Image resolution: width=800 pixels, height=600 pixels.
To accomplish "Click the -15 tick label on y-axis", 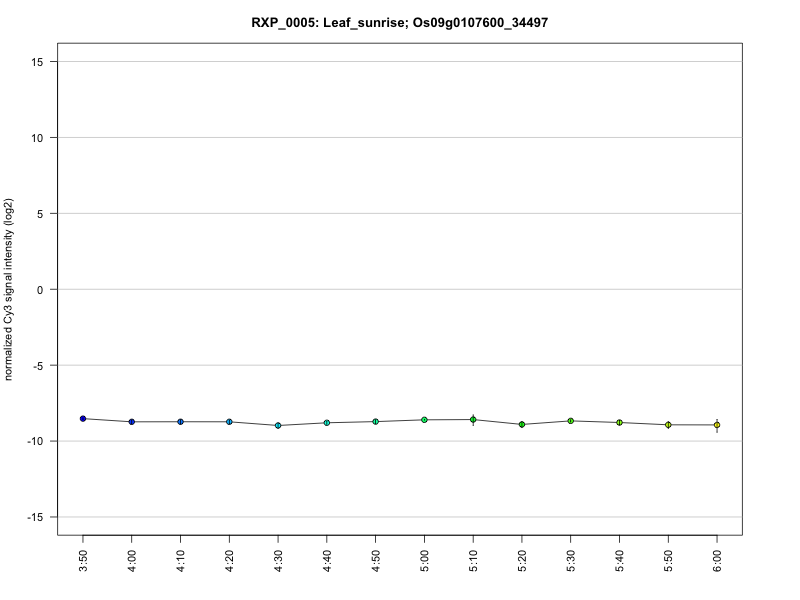I will (x=35, y=517).
